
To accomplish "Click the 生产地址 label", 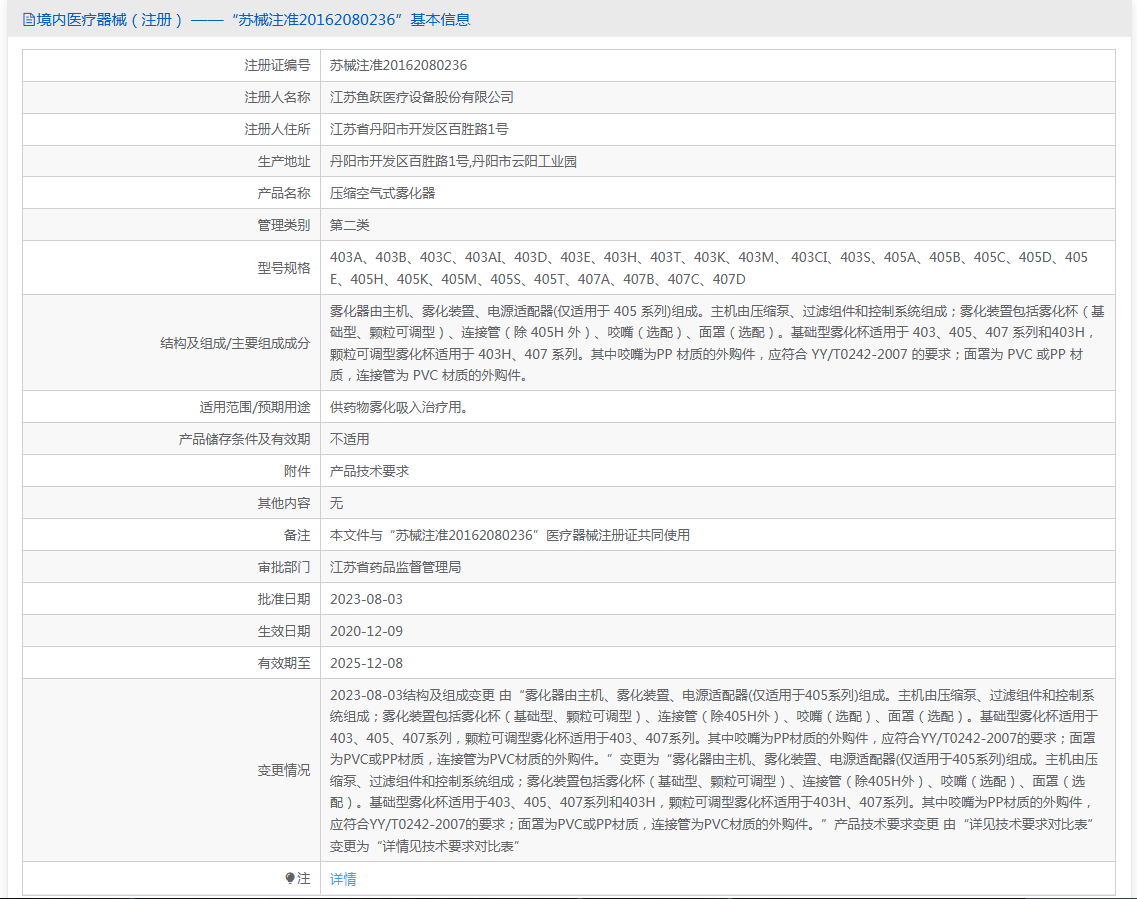I will (284, 161).
